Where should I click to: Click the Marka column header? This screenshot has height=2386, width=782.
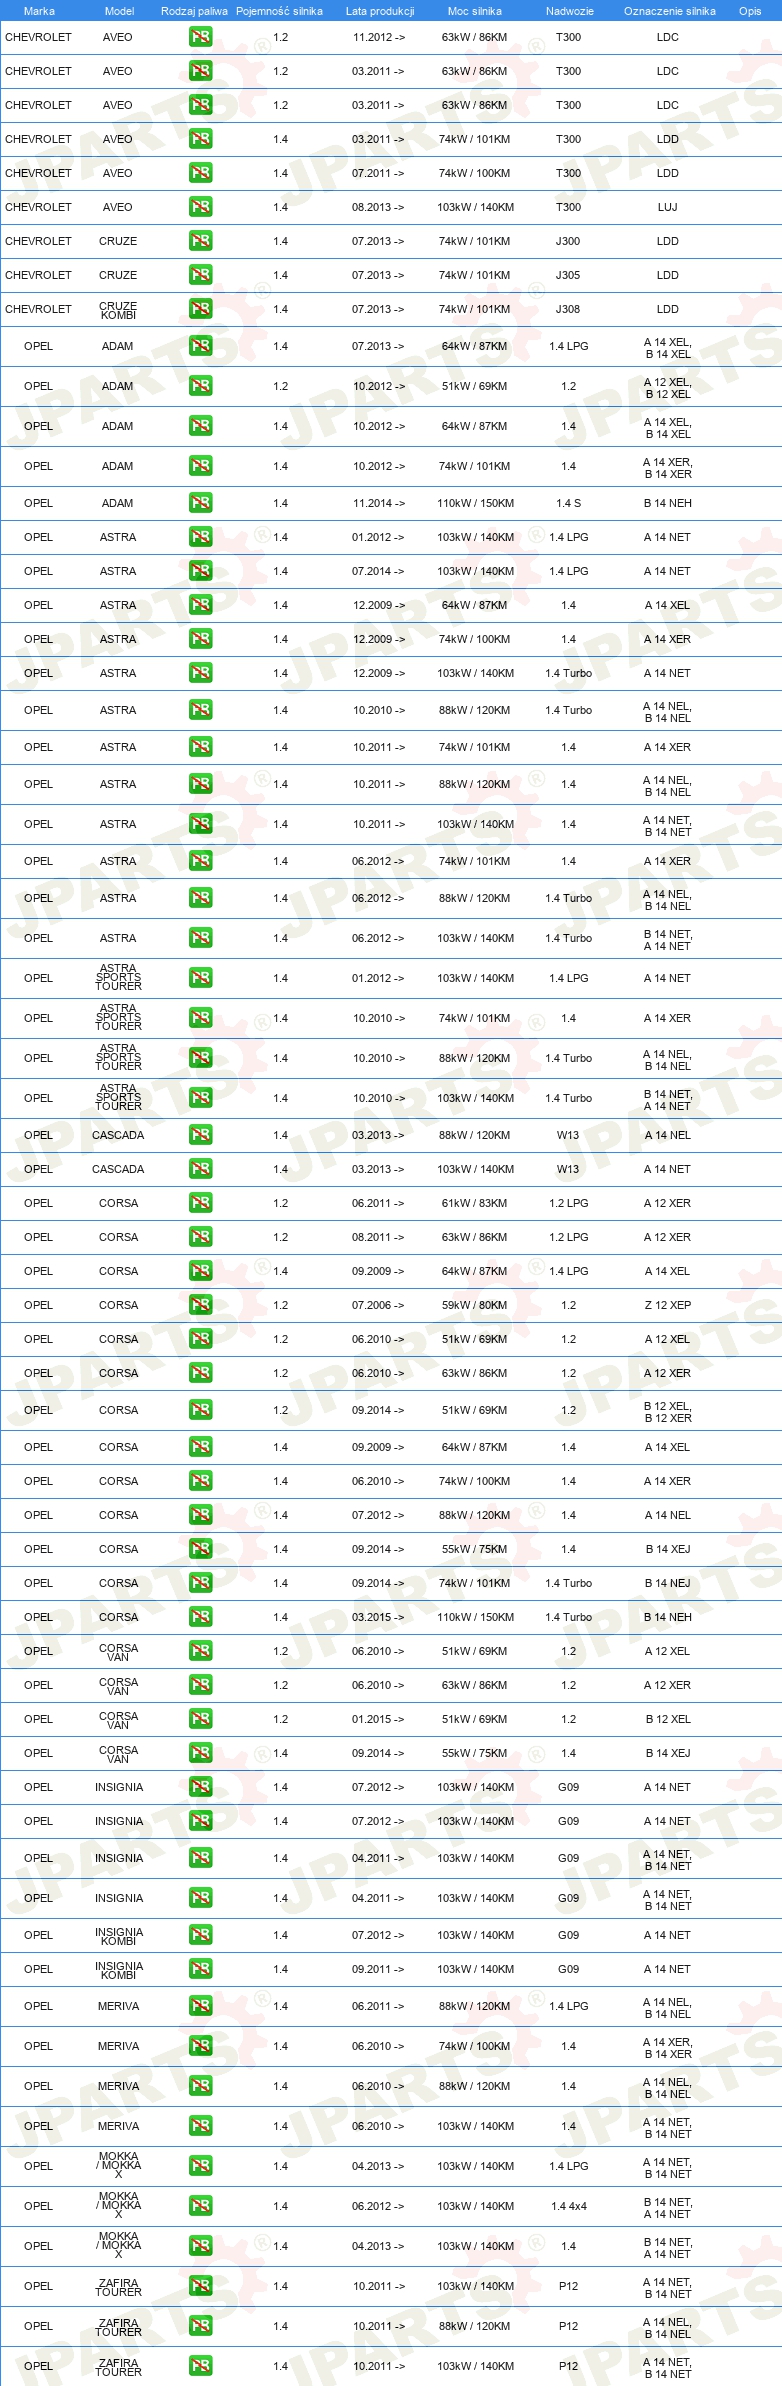pos(39,11)
